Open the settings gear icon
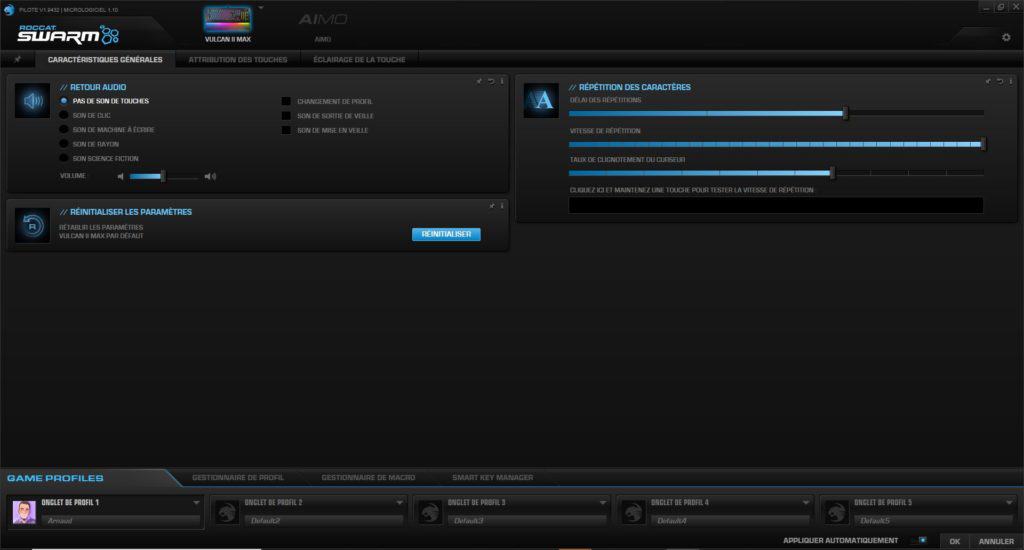The height and width of the screenshot is (550, 1024). click(1006, 38)
